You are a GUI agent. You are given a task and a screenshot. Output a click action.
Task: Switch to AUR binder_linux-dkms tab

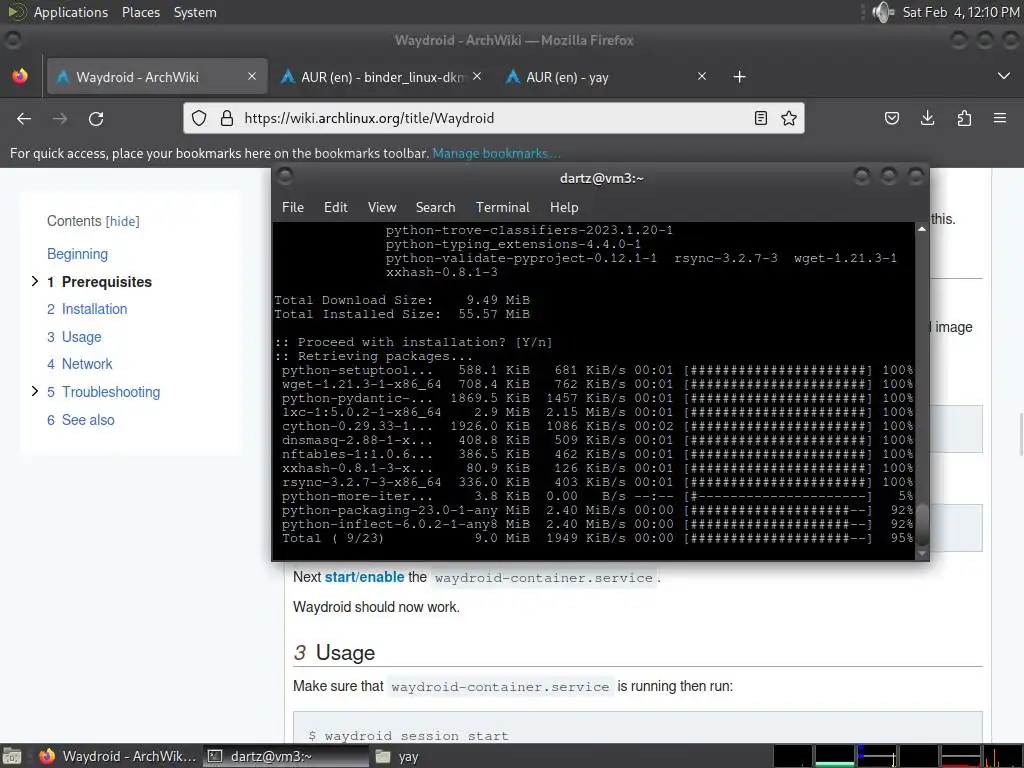click(382, 77)
